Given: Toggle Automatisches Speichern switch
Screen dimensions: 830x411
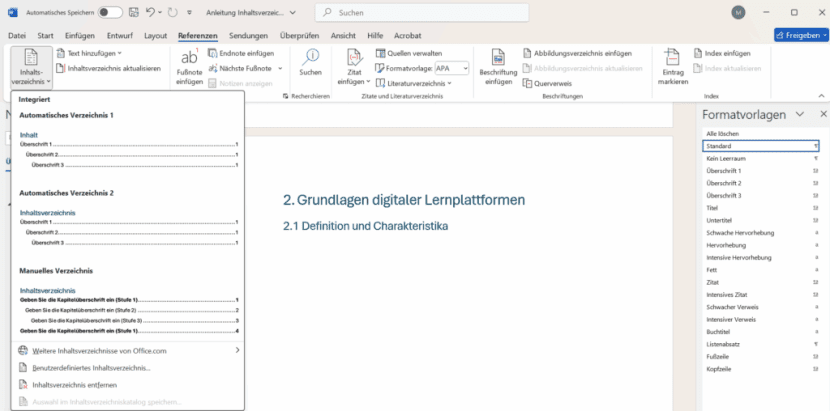Looking at the screenshot, I should pyautogui.click(x=110, y=12).
